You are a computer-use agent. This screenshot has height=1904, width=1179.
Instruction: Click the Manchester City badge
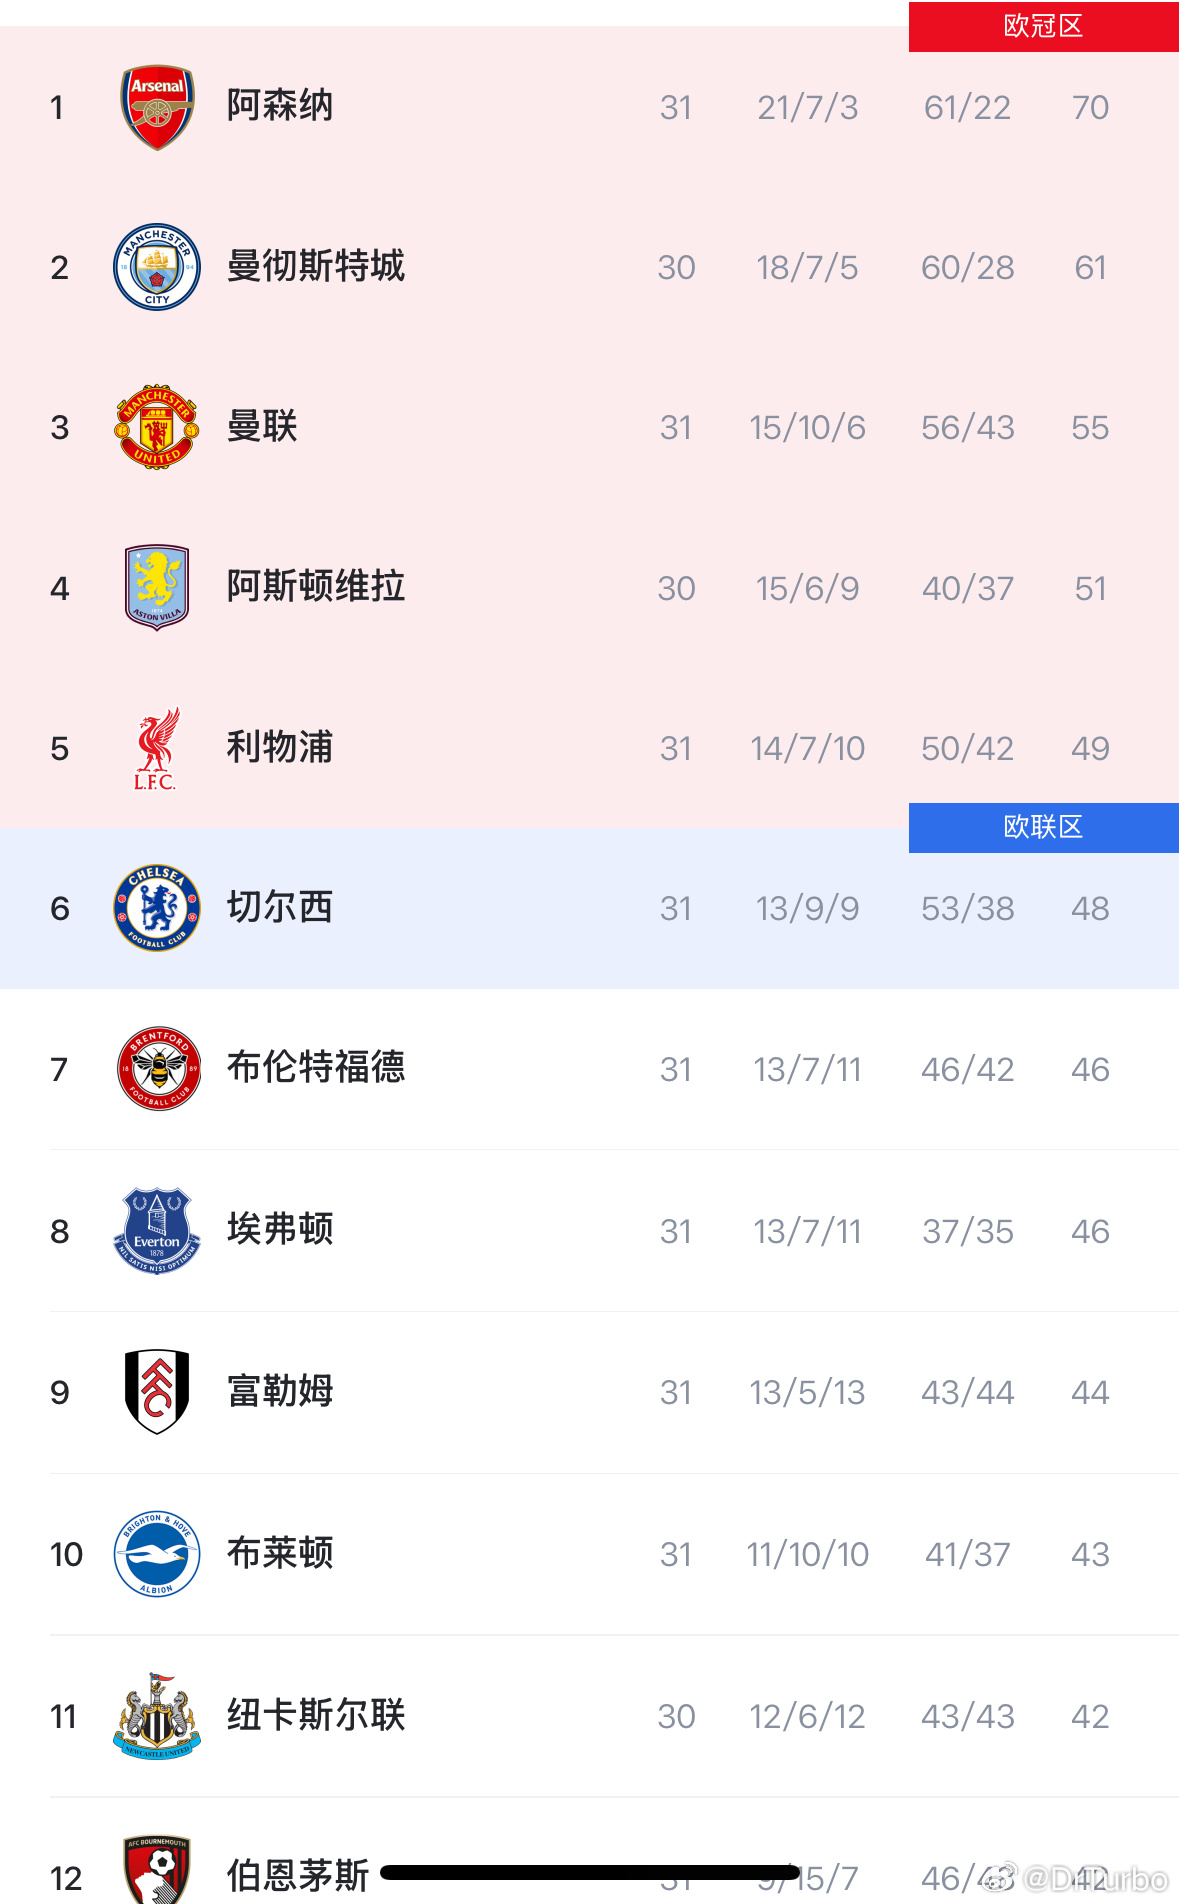click(x=156, y=267)
